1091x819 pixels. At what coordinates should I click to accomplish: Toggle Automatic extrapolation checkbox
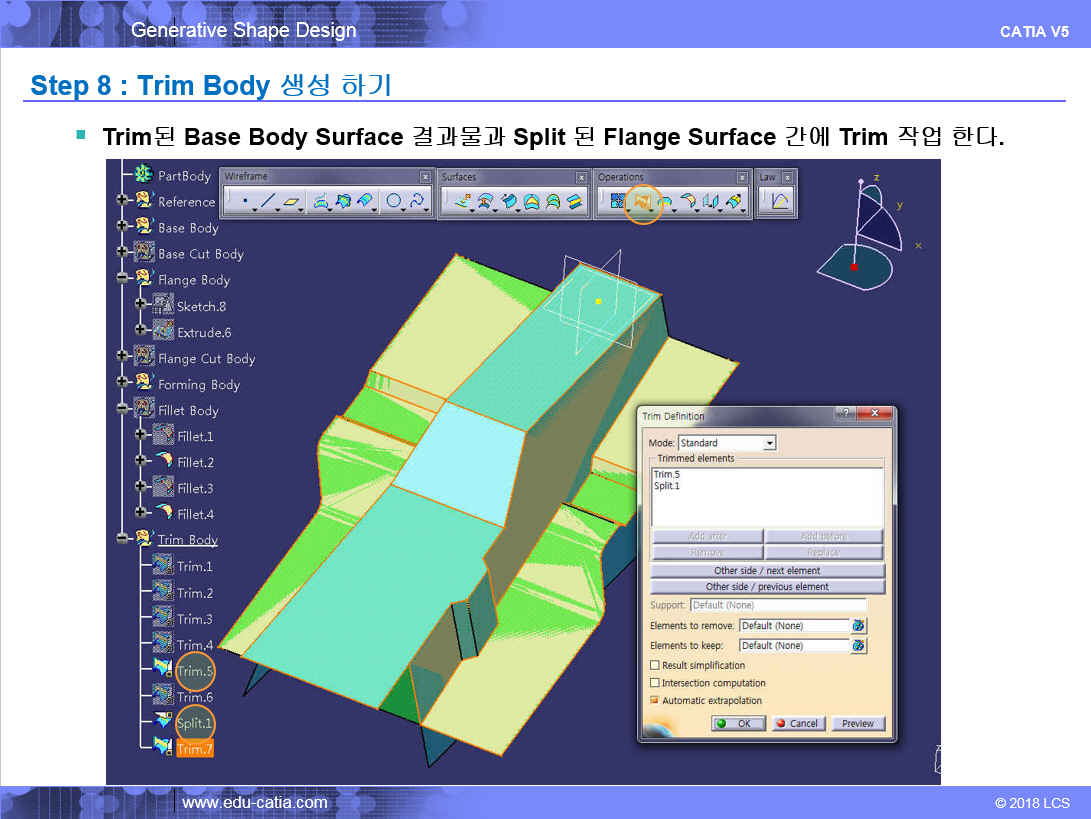click(x=655, y=701)
